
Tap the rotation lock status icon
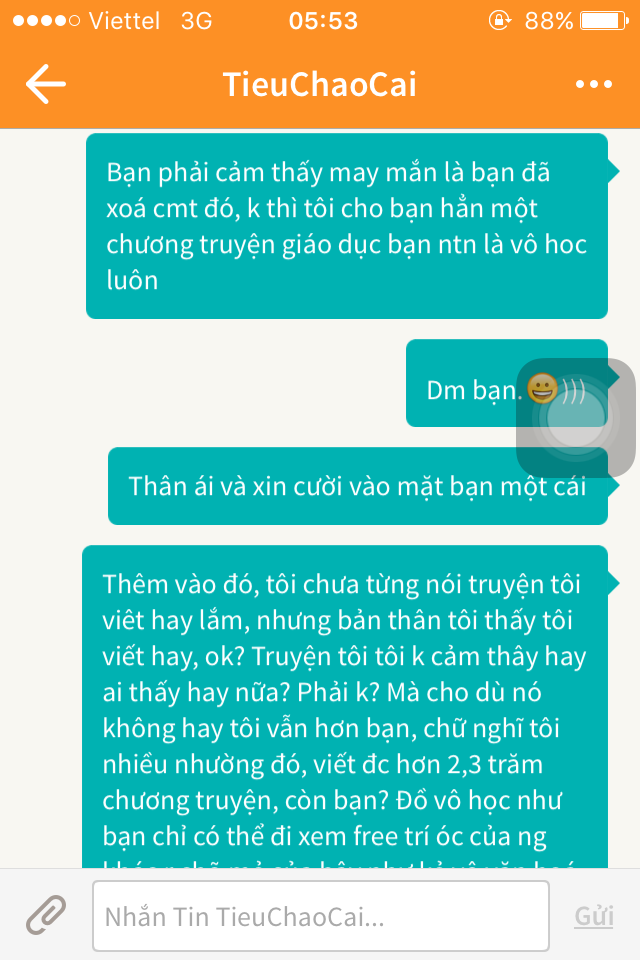[x=499, y=20]
